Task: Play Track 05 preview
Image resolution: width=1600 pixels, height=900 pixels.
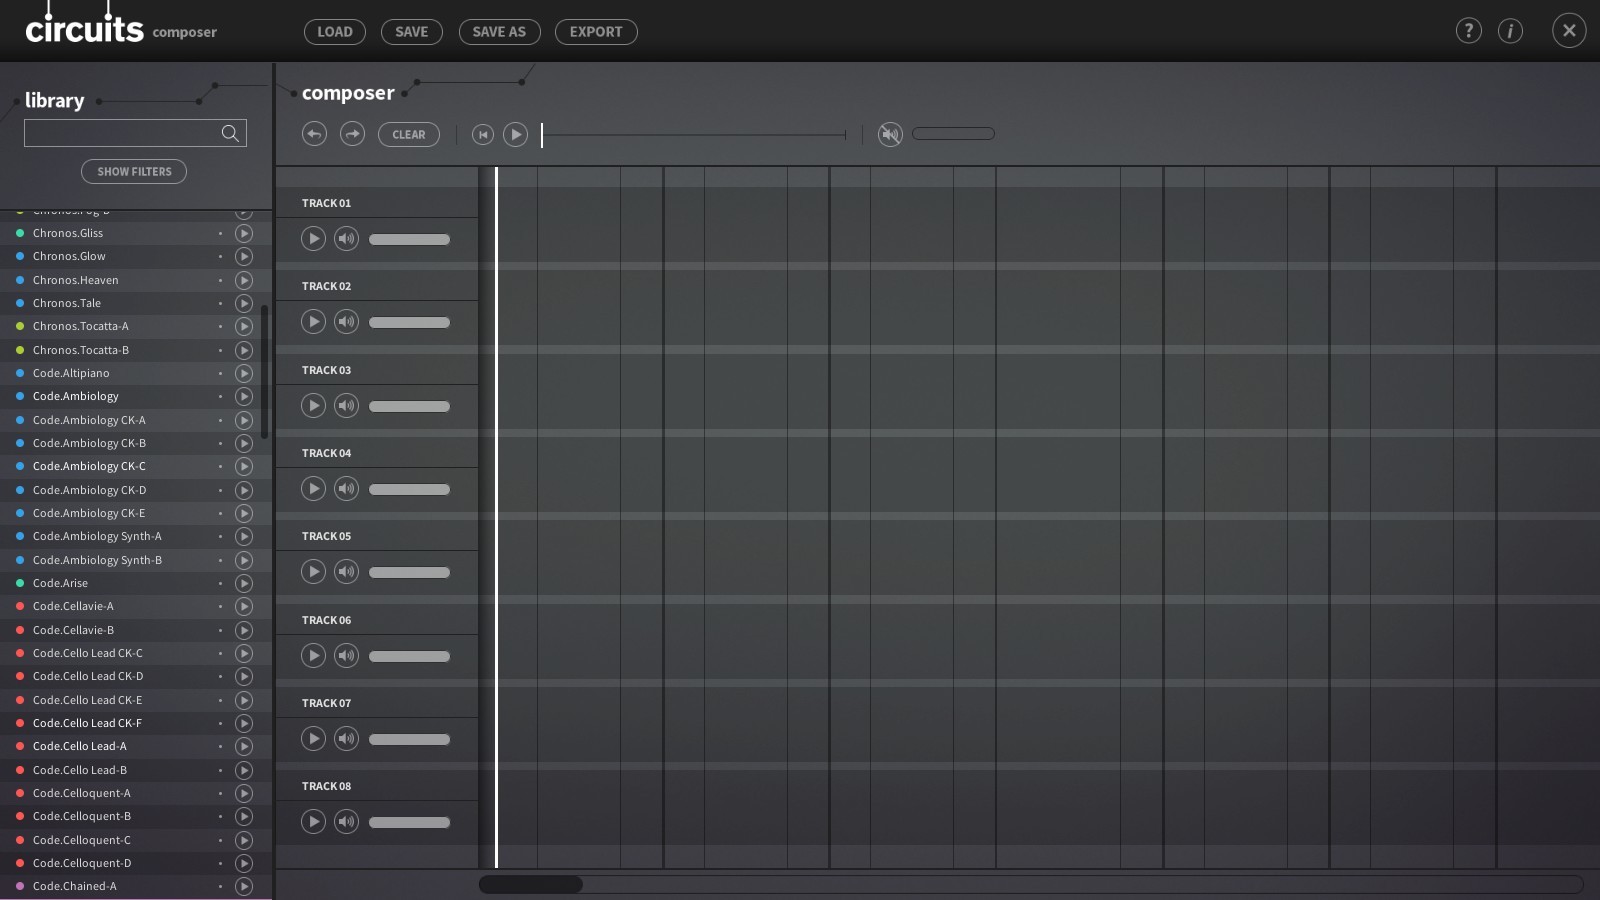Action: click(313, 572)
